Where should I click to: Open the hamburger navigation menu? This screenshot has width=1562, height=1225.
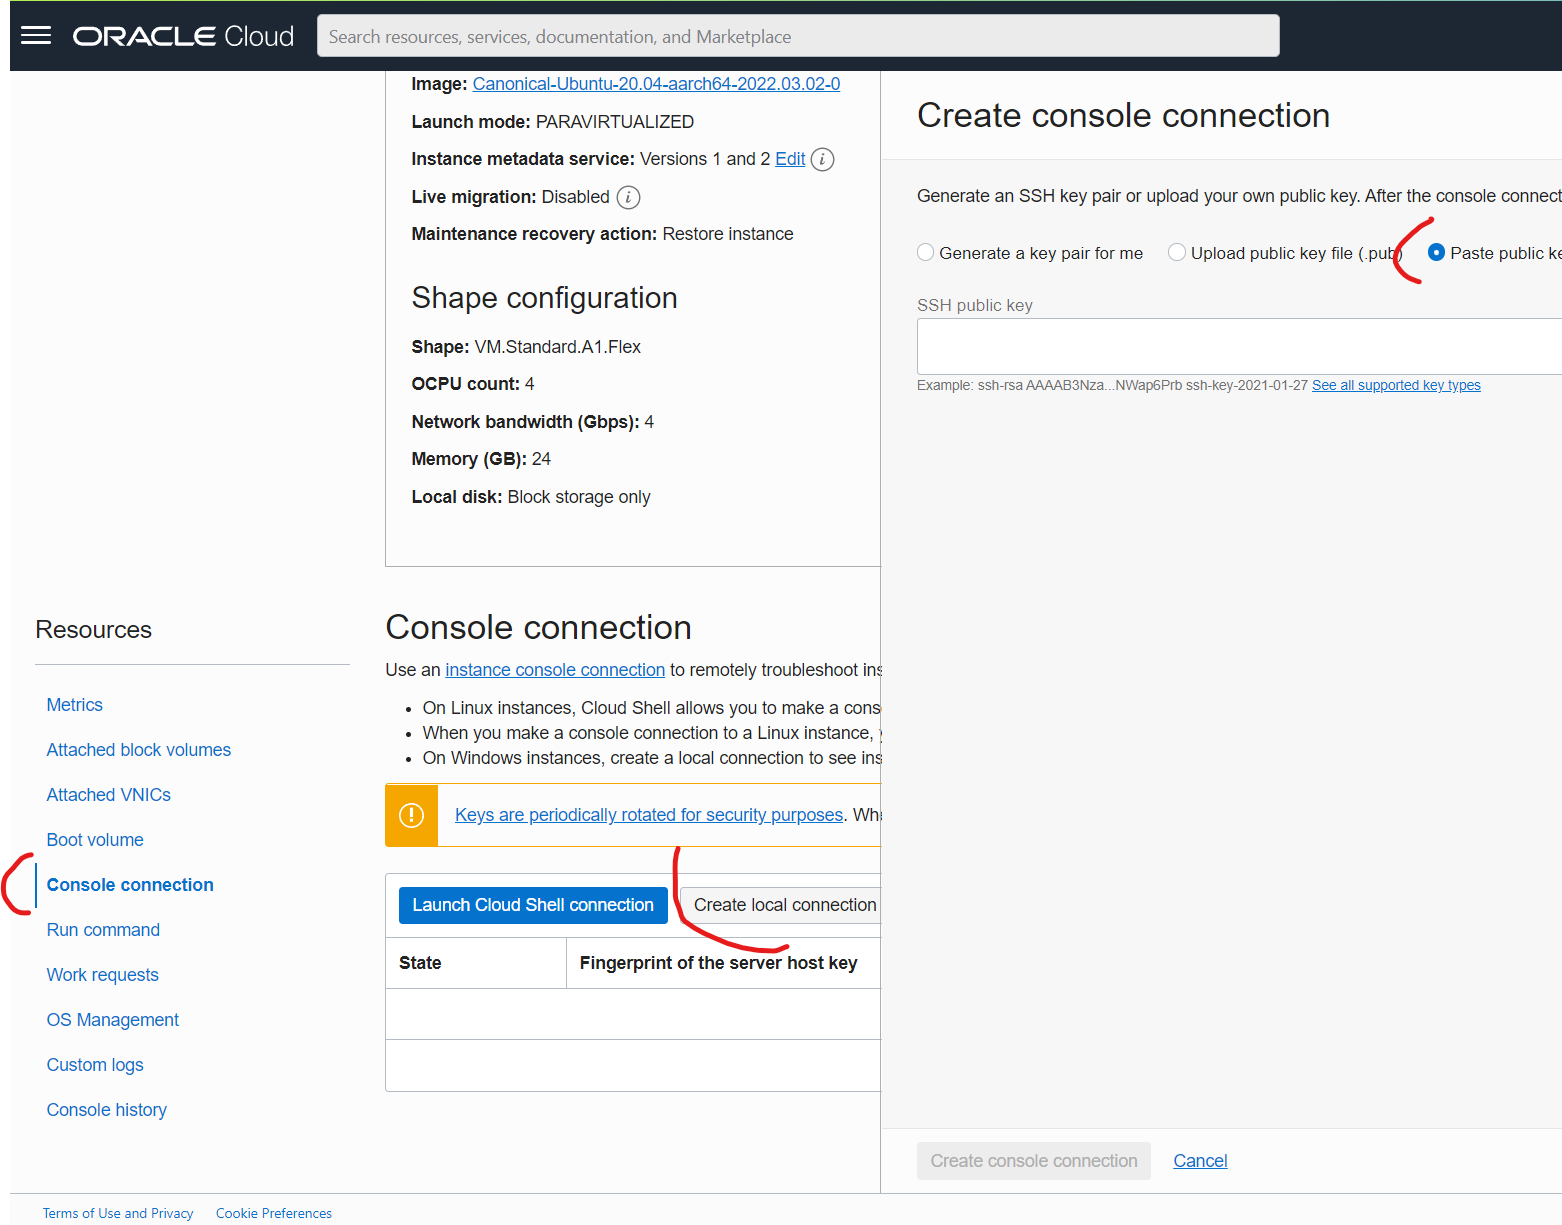click(x=36, y=36)
